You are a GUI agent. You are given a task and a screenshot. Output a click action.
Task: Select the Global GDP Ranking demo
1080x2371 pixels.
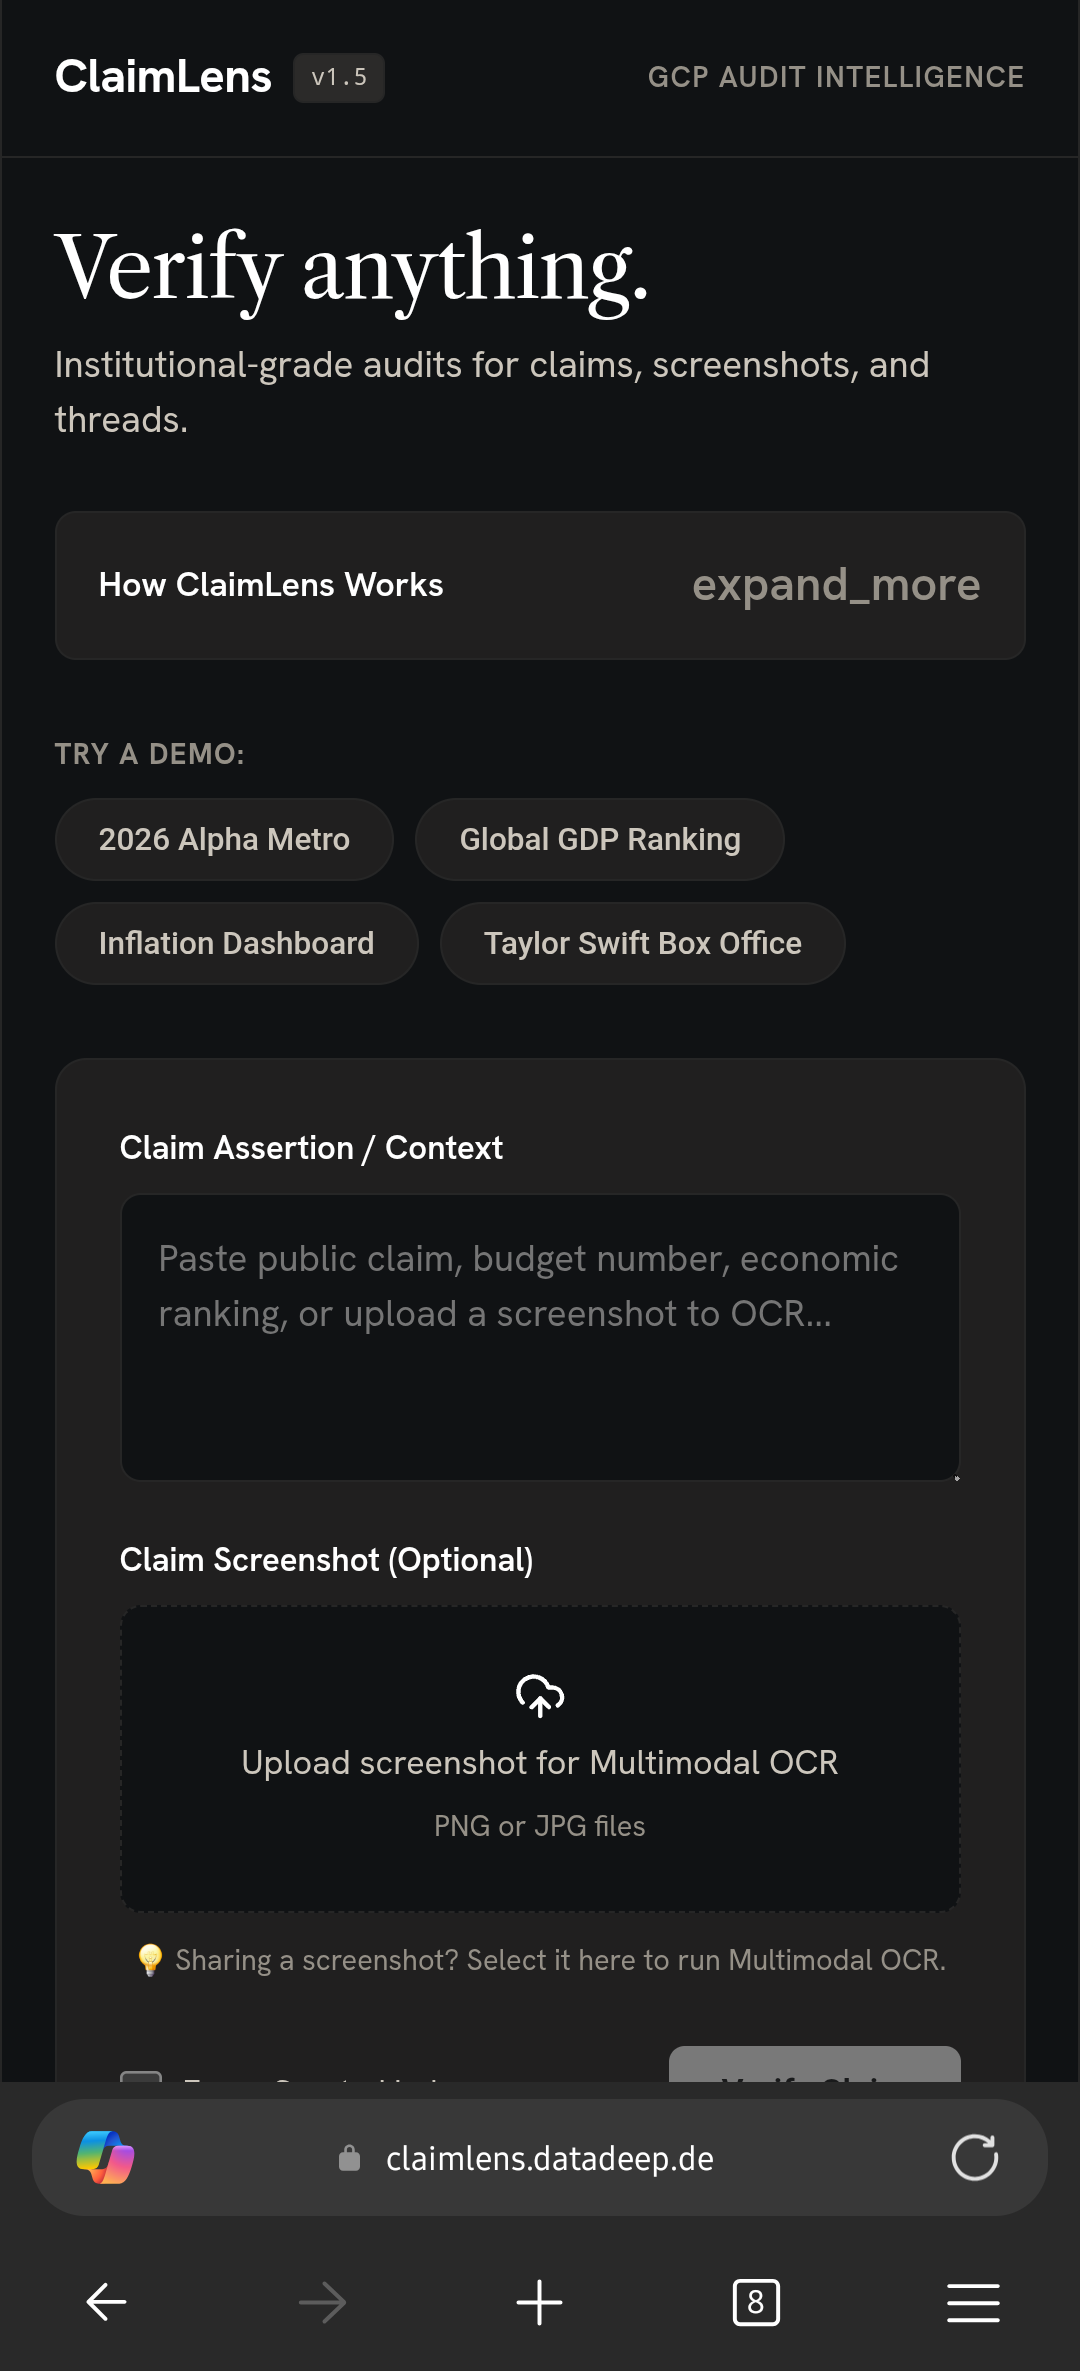coord(600,839)
